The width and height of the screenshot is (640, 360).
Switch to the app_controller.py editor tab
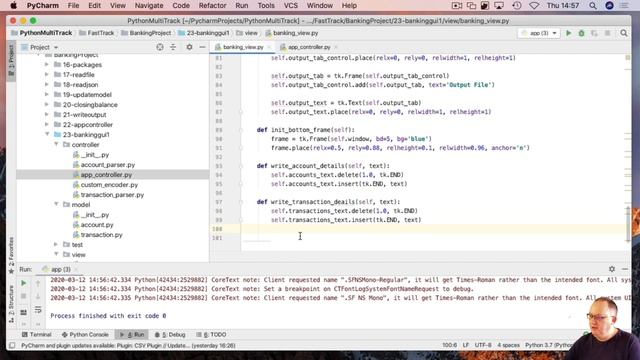tap(309, 47)
